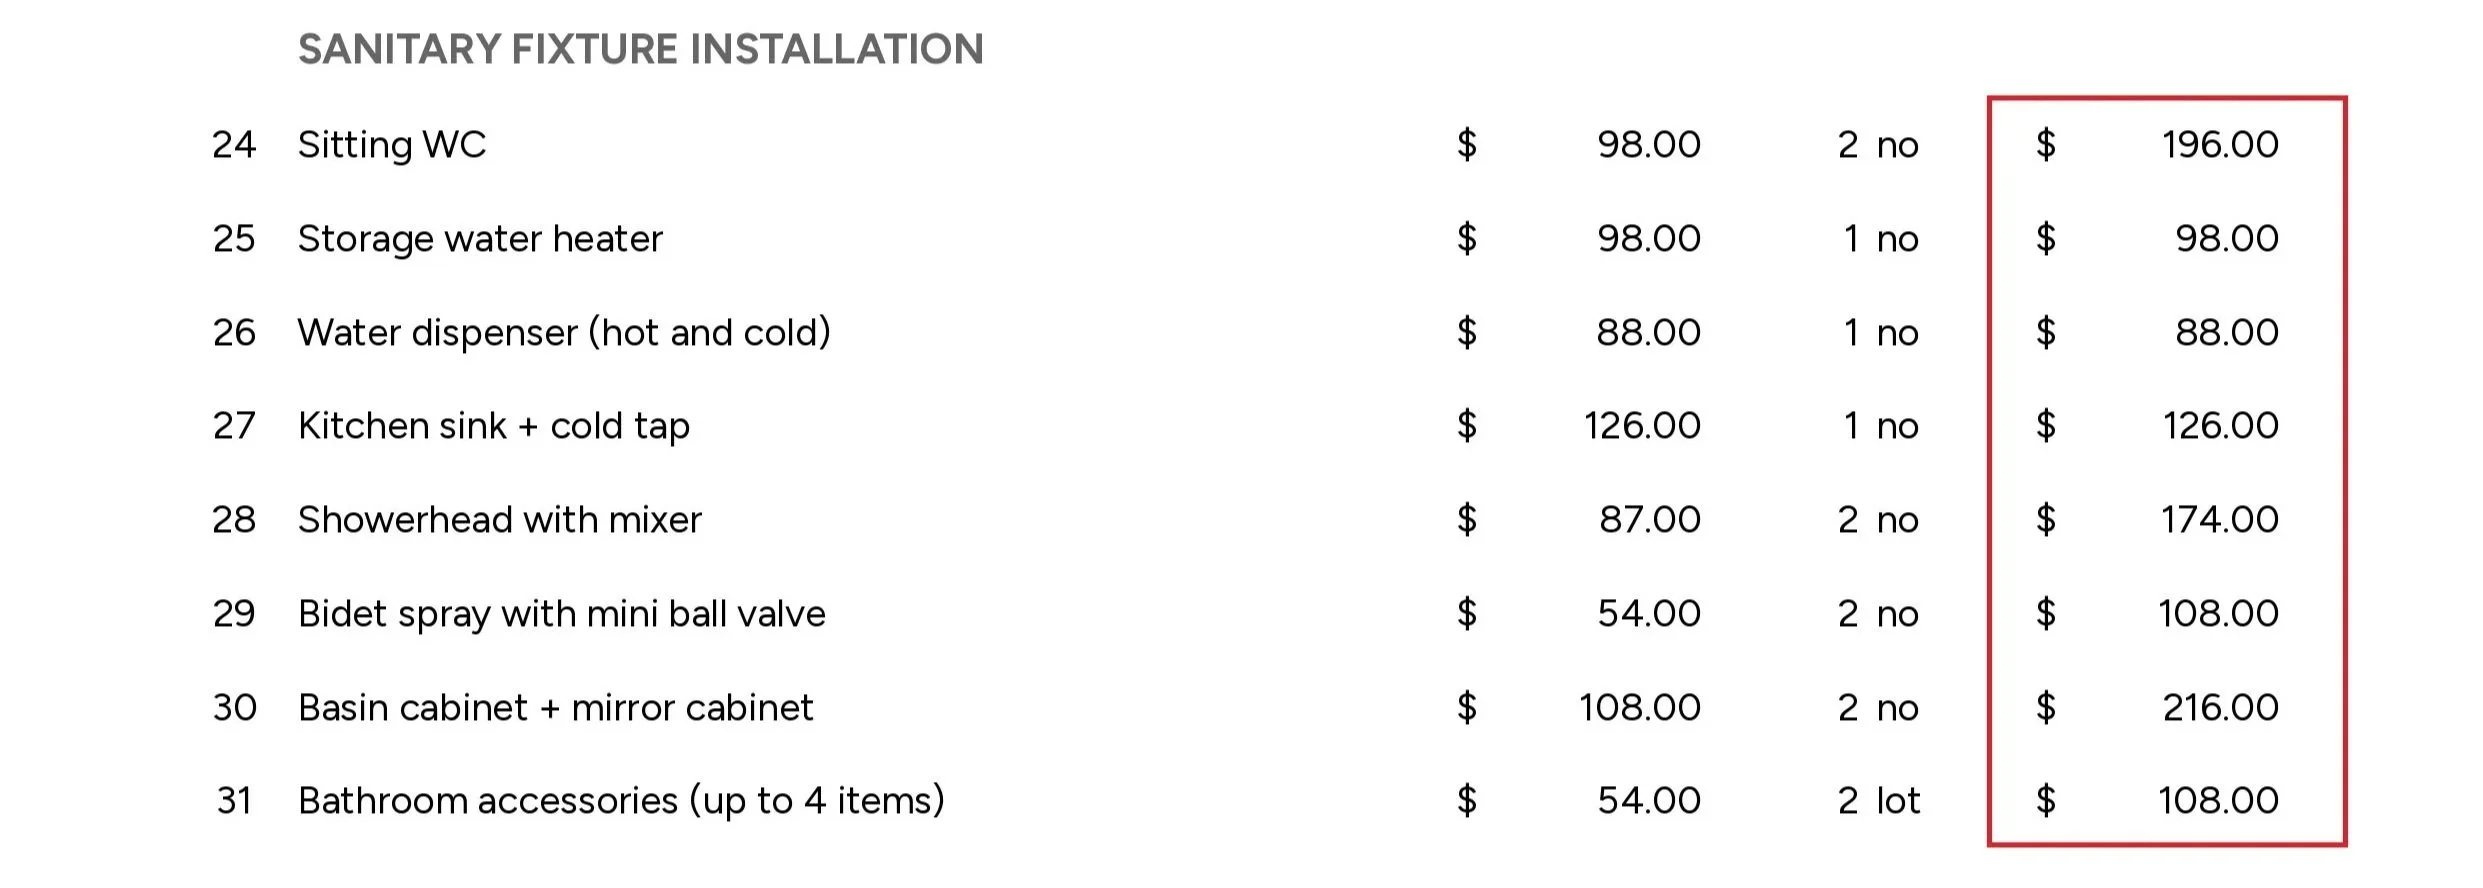Select the '2 lot' quantity cell
The image size is (2483, 888).
pyautogui.click(x=1879, y=801)
